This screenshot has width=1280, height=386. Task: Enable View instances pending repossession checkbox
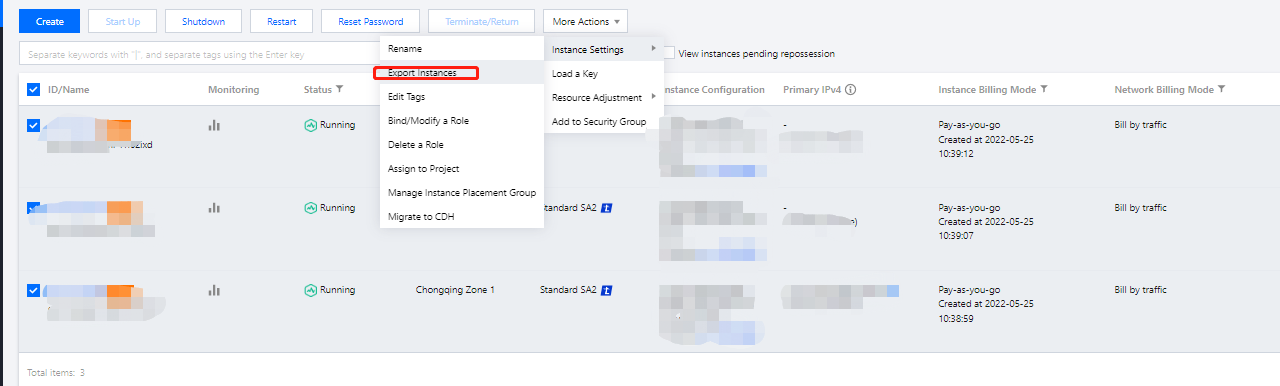[669, 53]
